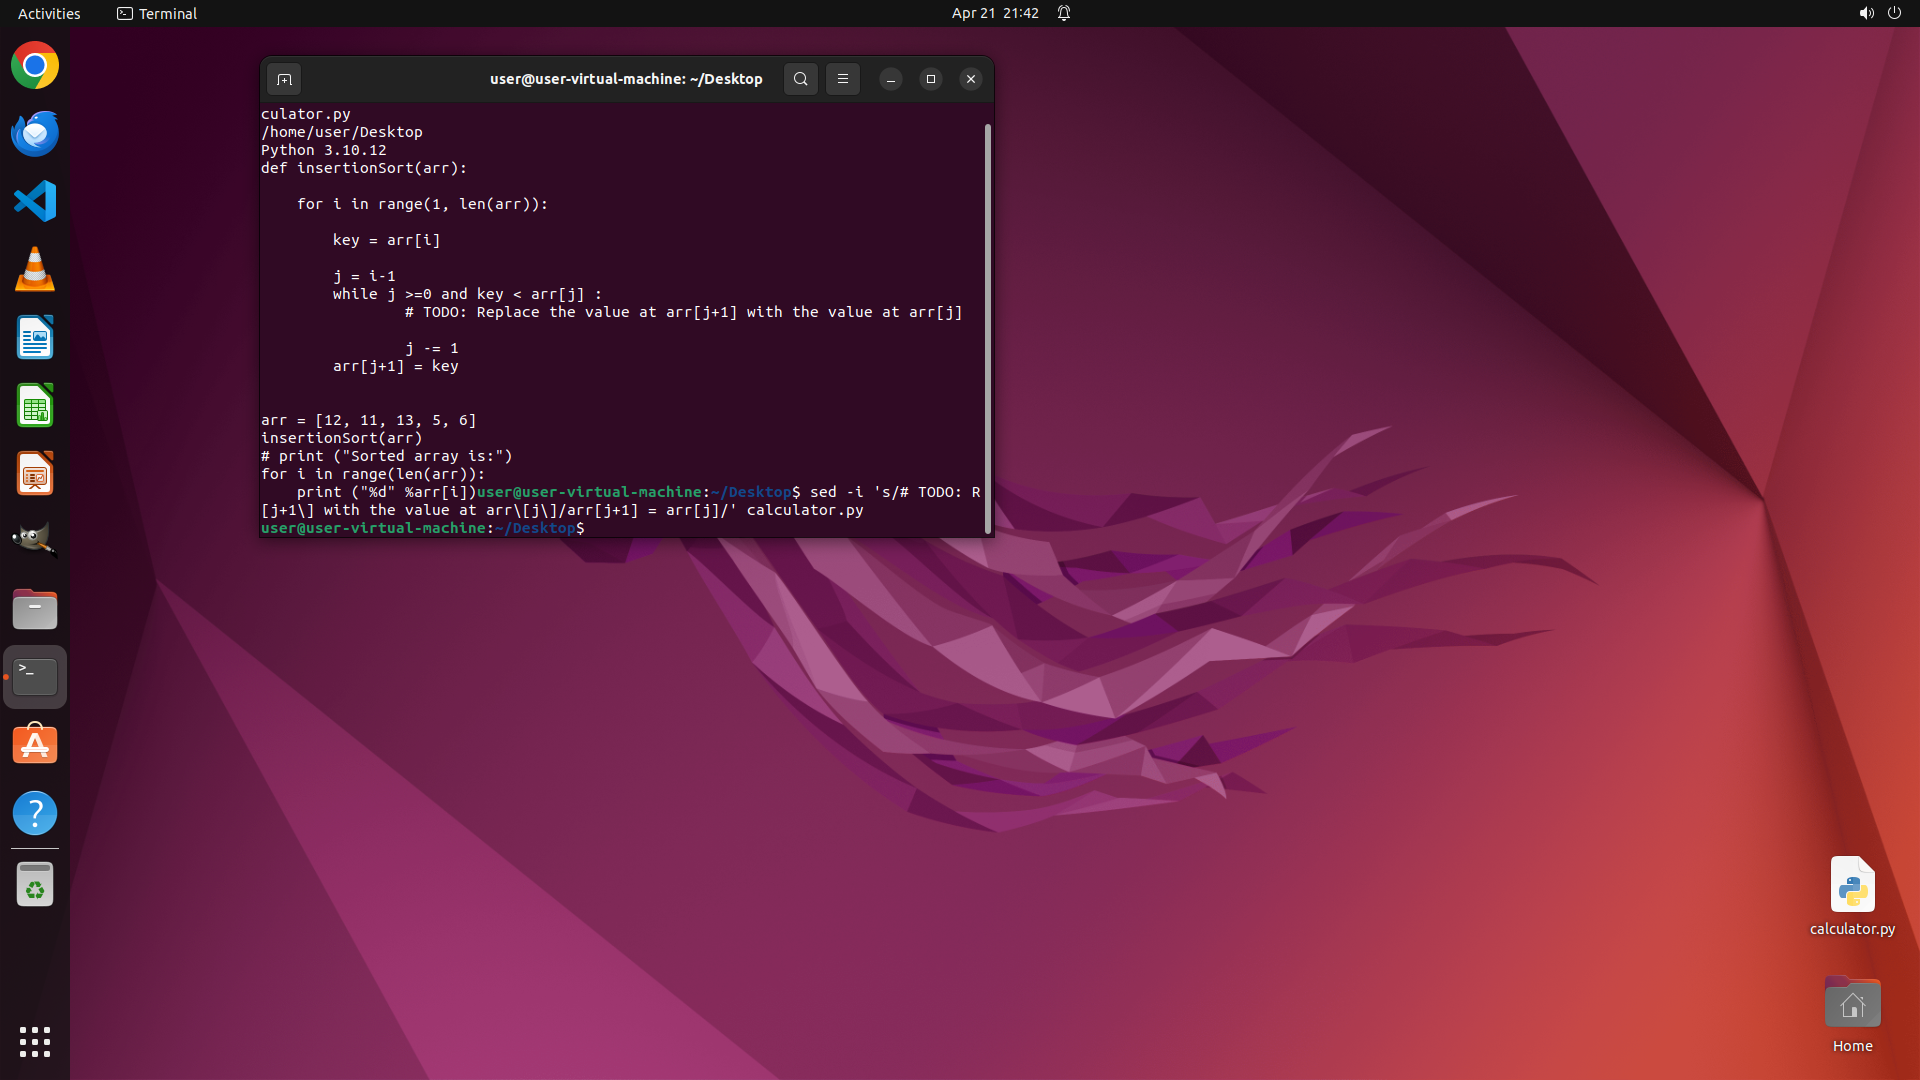Open the terminal hamburger menu

pyautogui.click(x=843, y=79)
